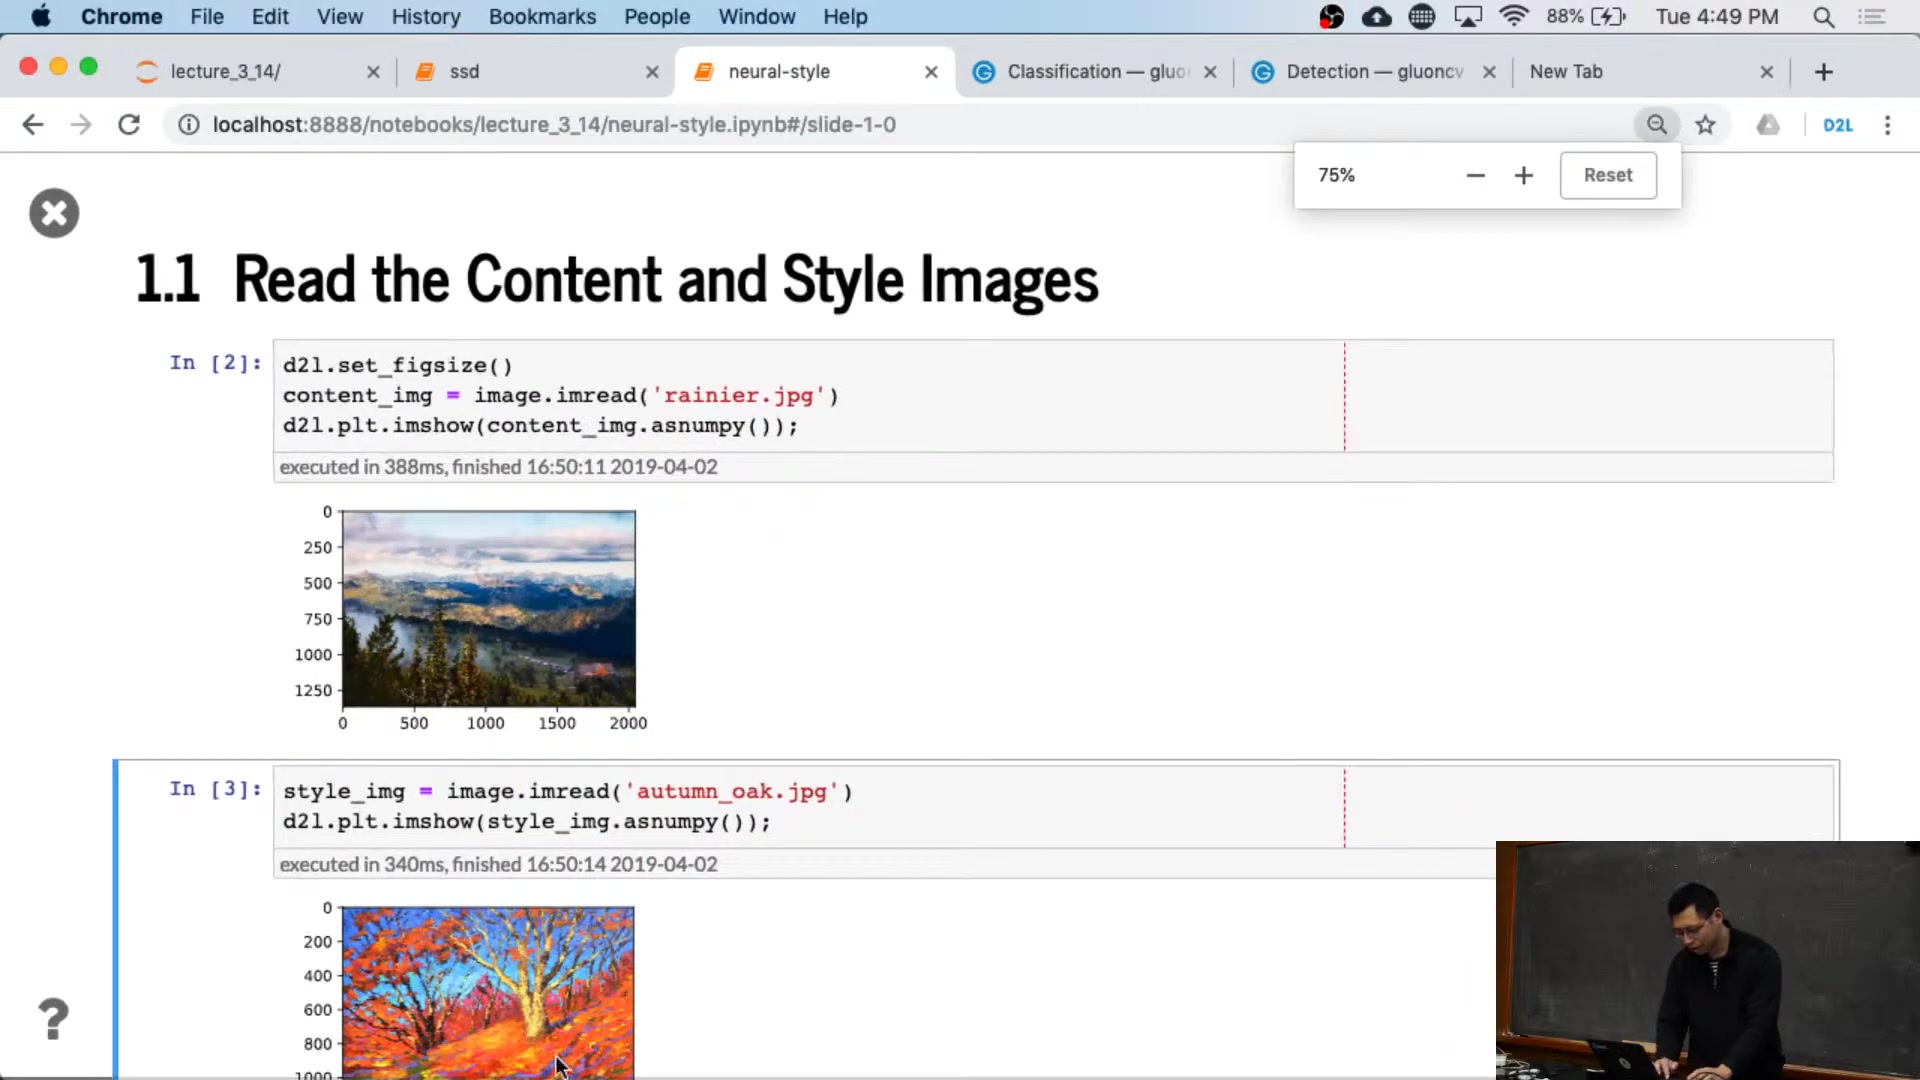The height and width of the screenshot is (1080, 1920).
Task: Click inside code cell In [3]
Action: coord(1054,807)
